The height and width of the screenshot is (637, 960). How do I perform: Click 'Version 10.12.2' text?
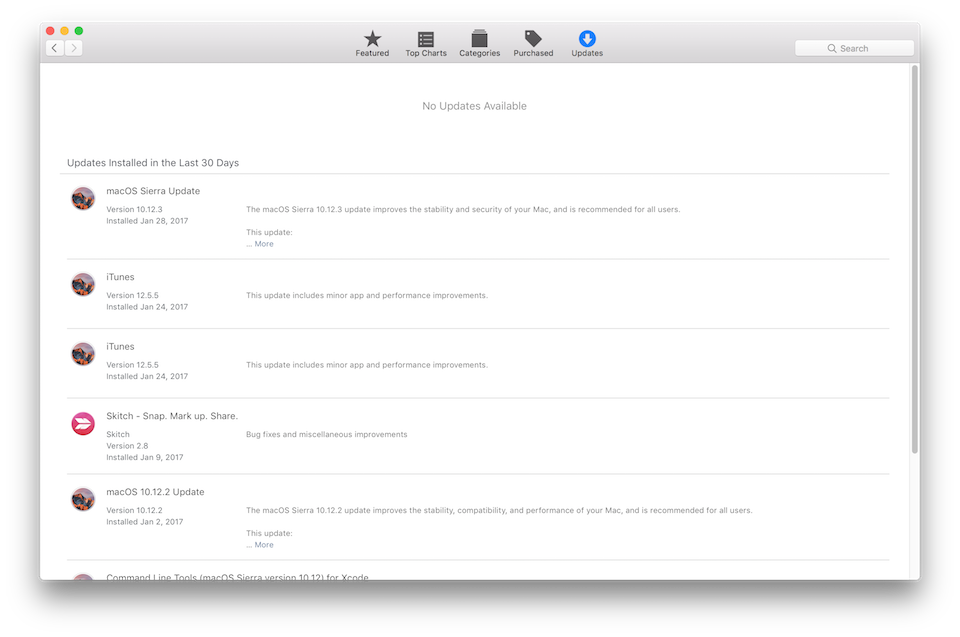pyautogui.click(x=134, y=510)
